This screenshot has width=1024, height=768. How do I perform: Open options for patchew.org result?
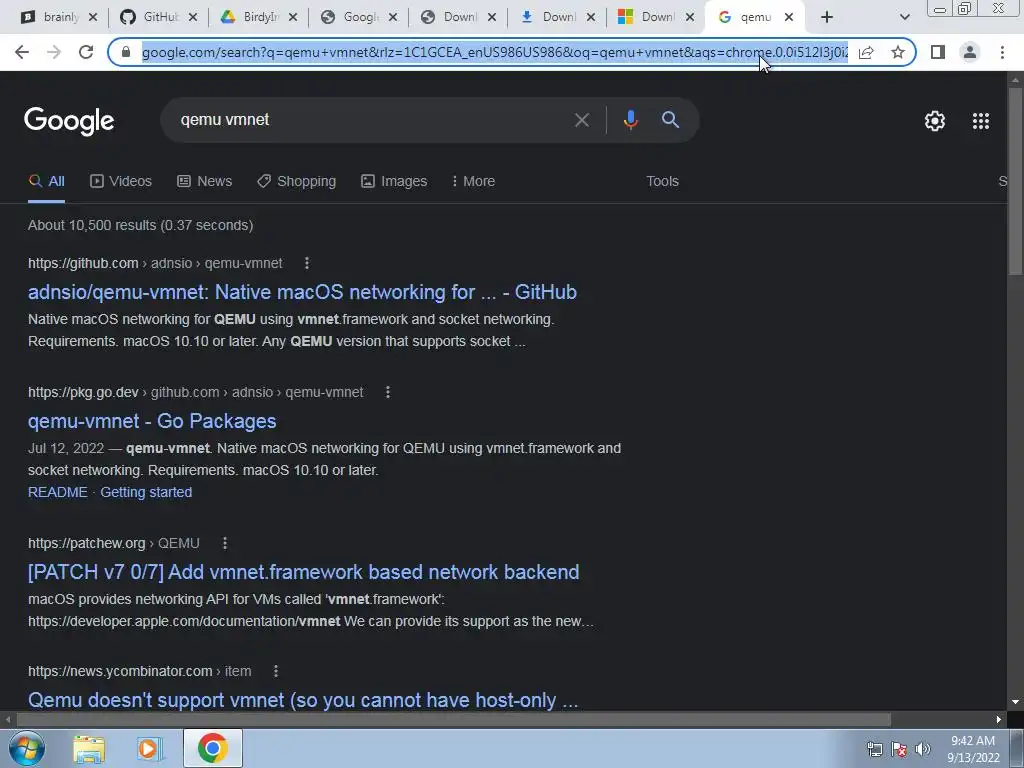(x=225, y=543)
